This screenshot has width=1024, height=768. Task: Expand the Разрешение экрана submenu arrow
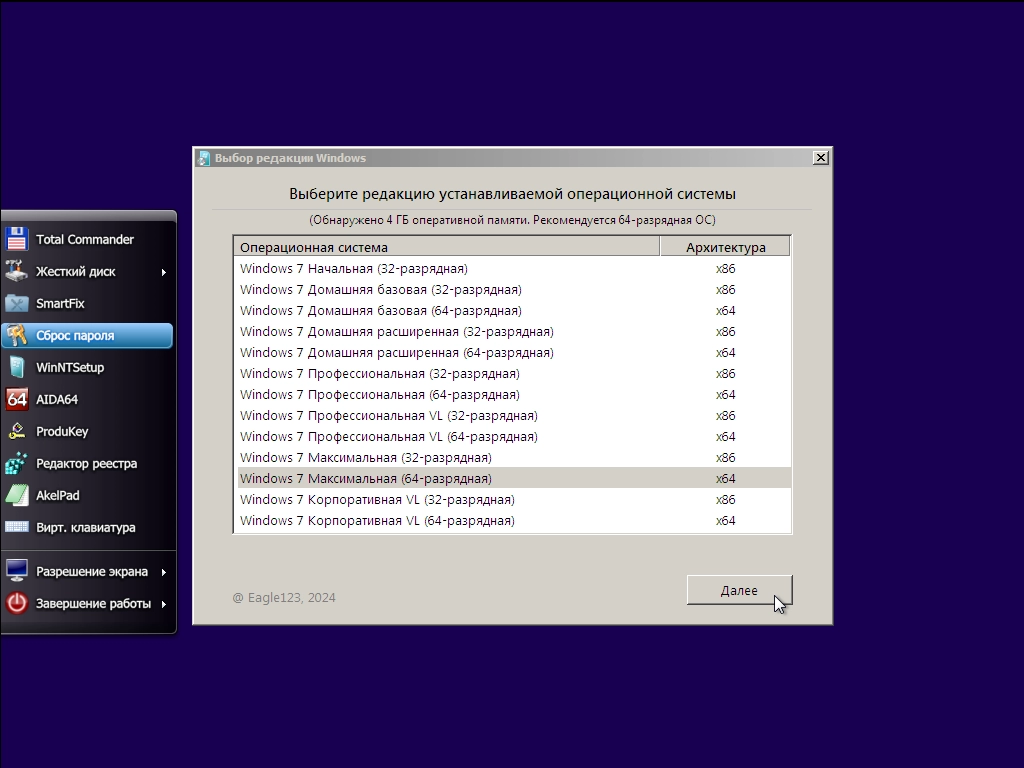[163, 572]
